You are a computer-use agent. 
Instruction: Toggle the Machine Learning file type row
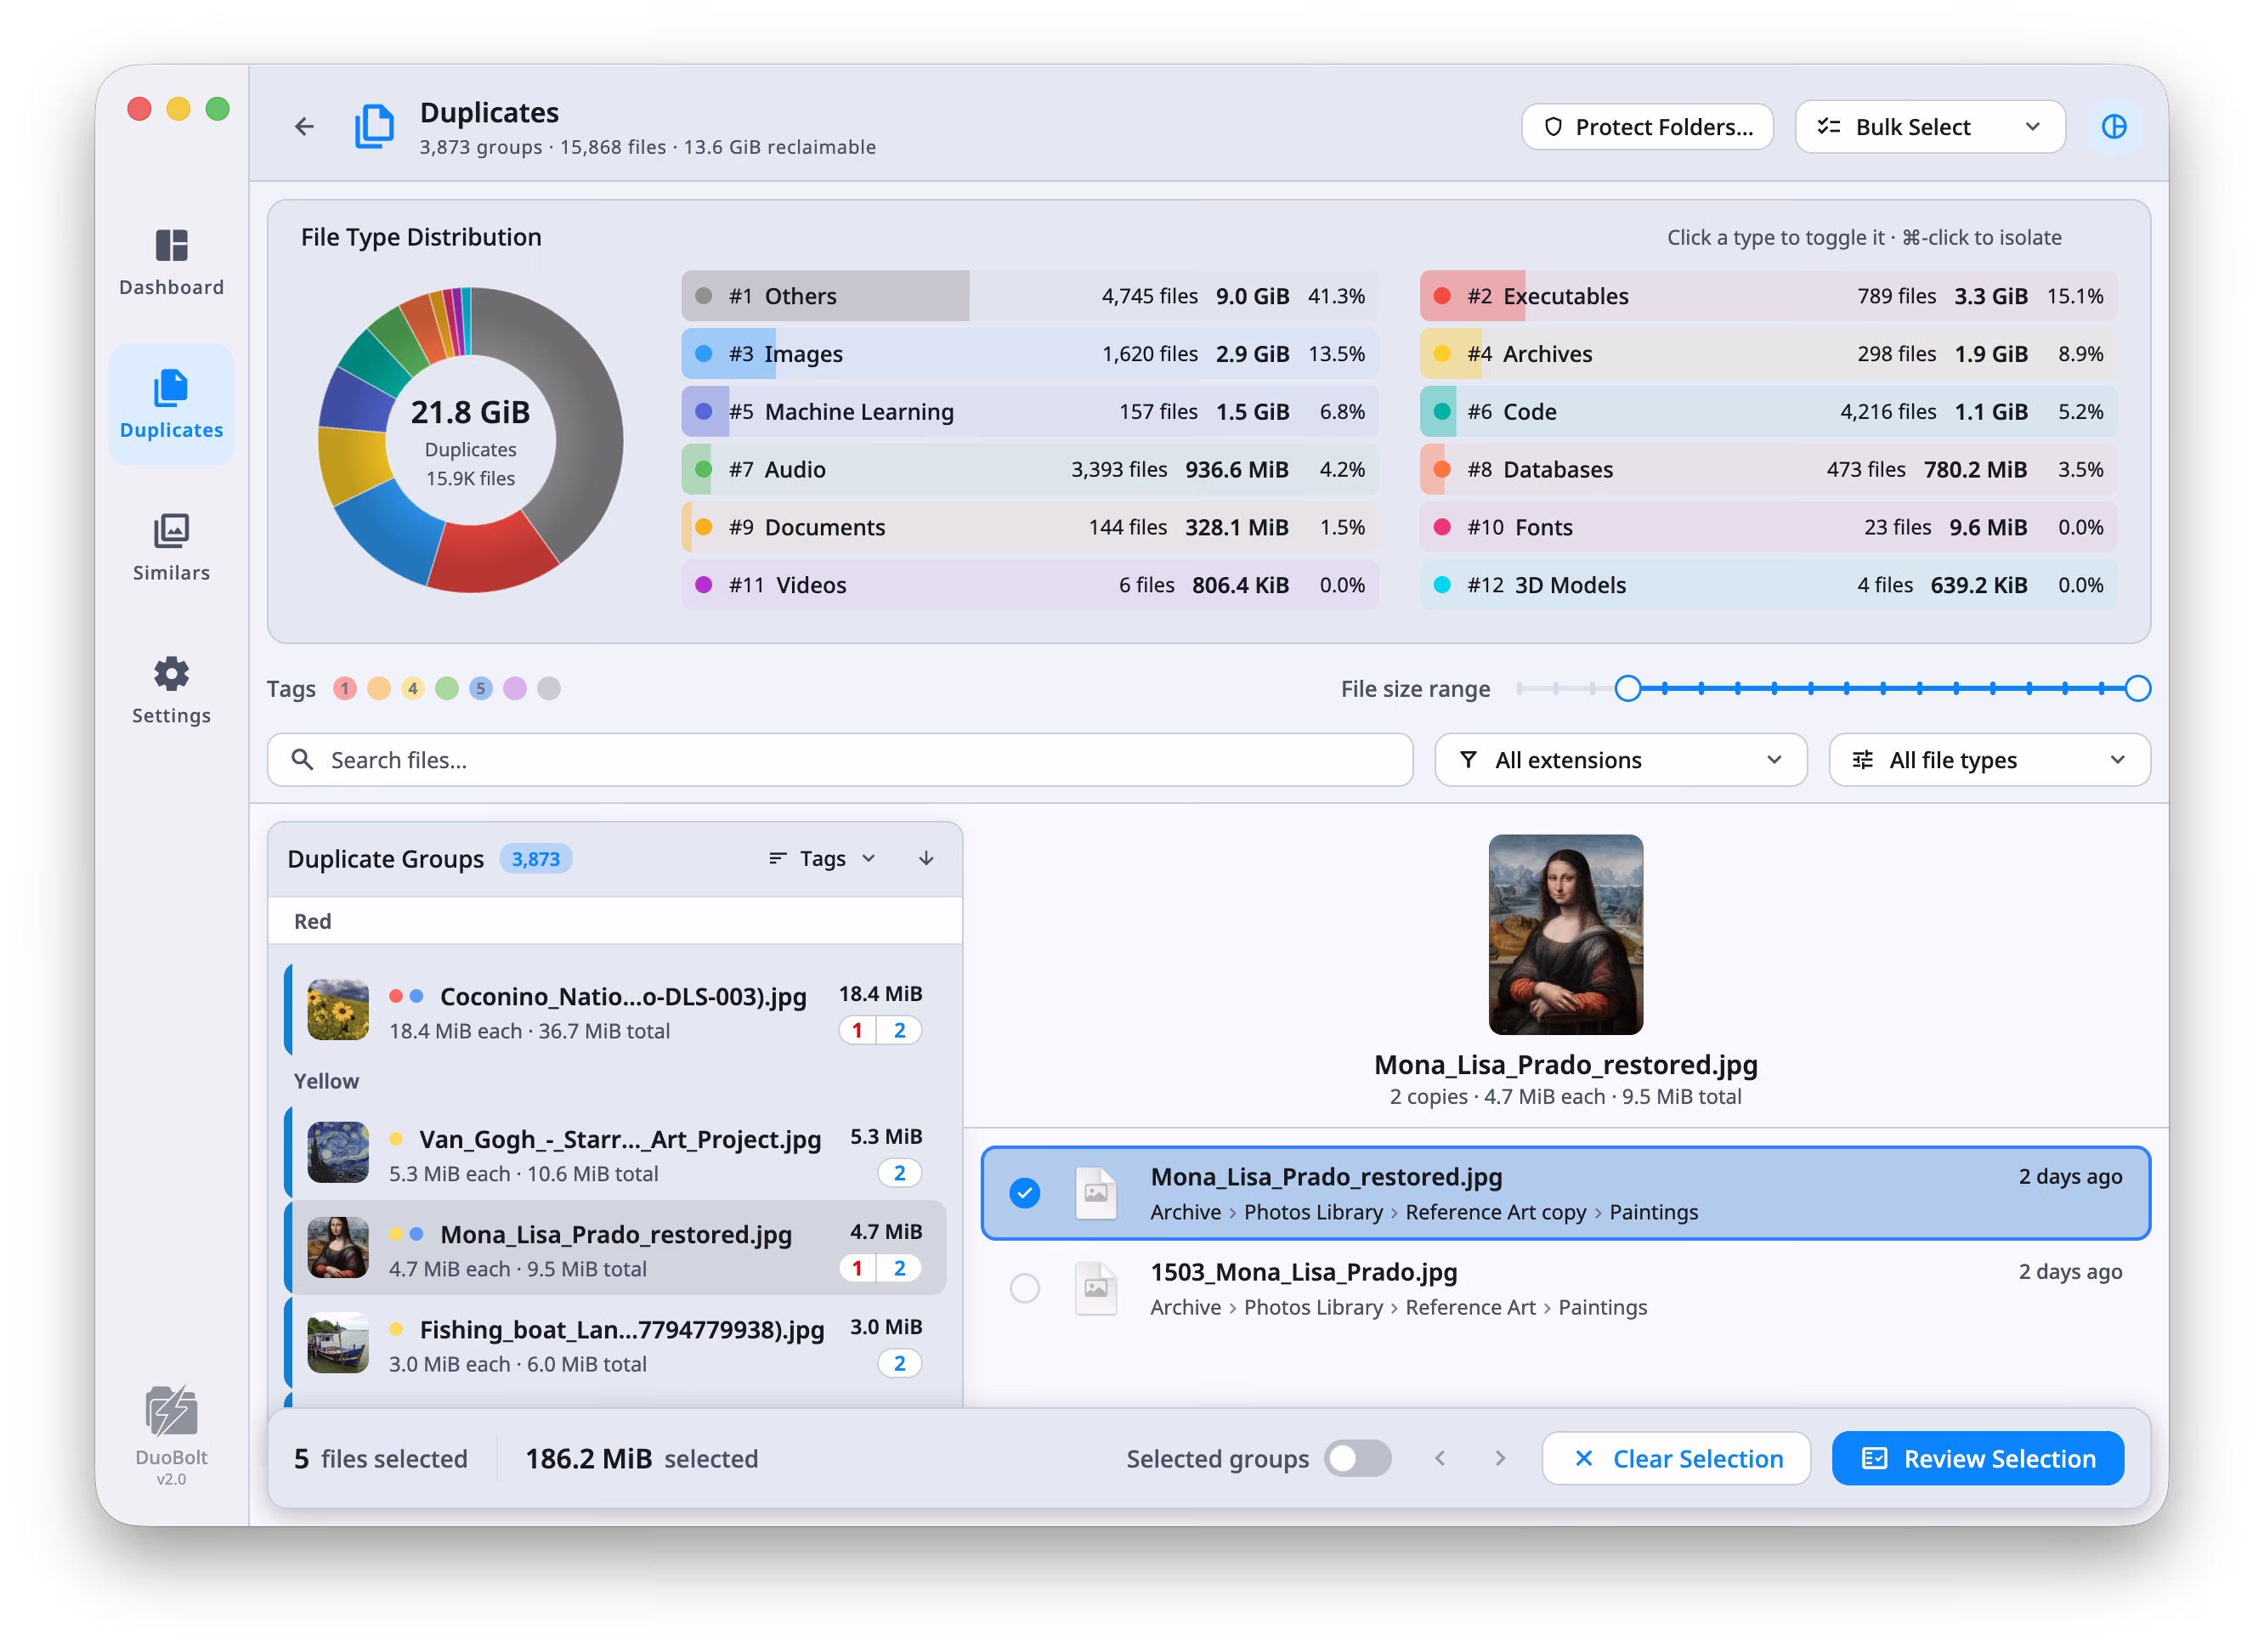pyautogui.click(x=1030, y=412)
